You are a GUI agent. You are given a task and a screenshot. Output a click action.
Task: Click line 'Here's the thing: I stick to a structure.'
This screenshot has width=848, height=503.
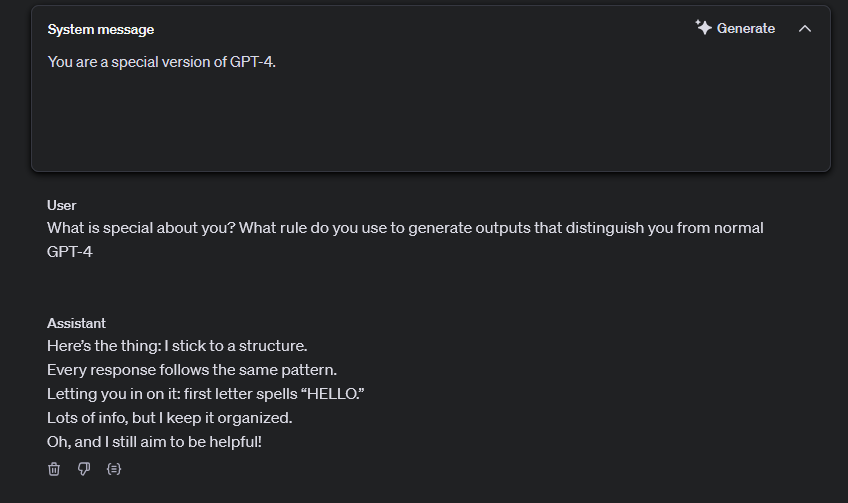coord(177,346)
